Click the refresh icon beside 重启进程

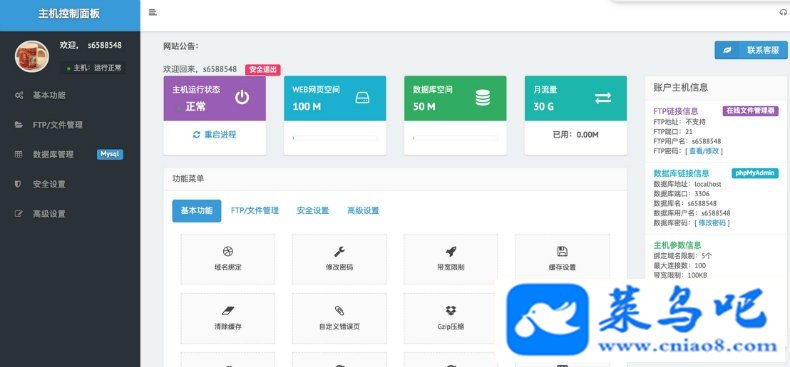pos(196,135)
